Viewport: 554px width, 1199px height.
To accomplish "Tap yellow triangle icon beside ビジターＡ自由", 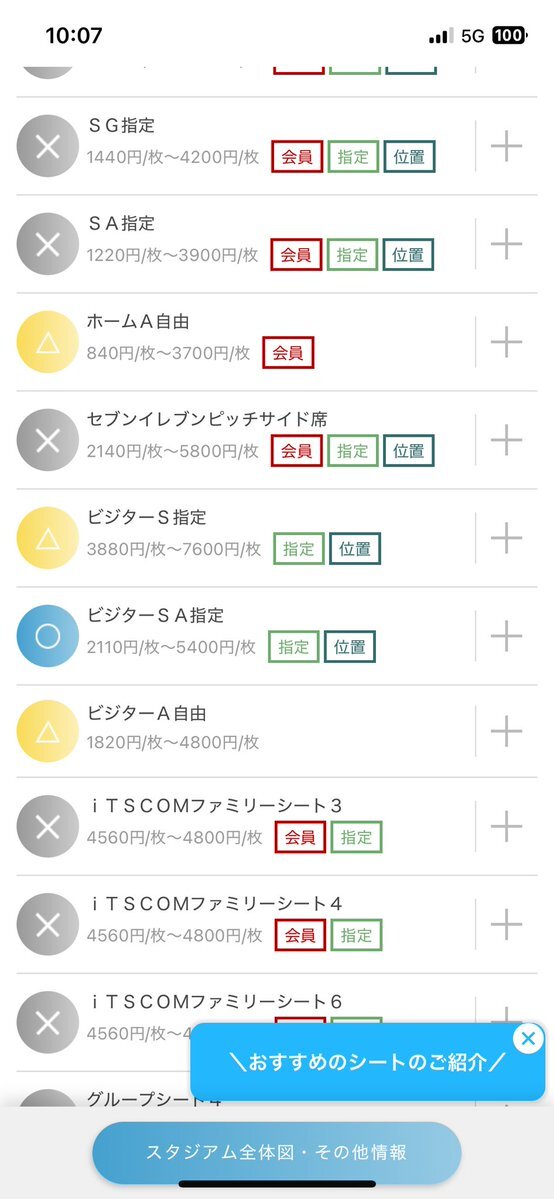I will [47, 731].
